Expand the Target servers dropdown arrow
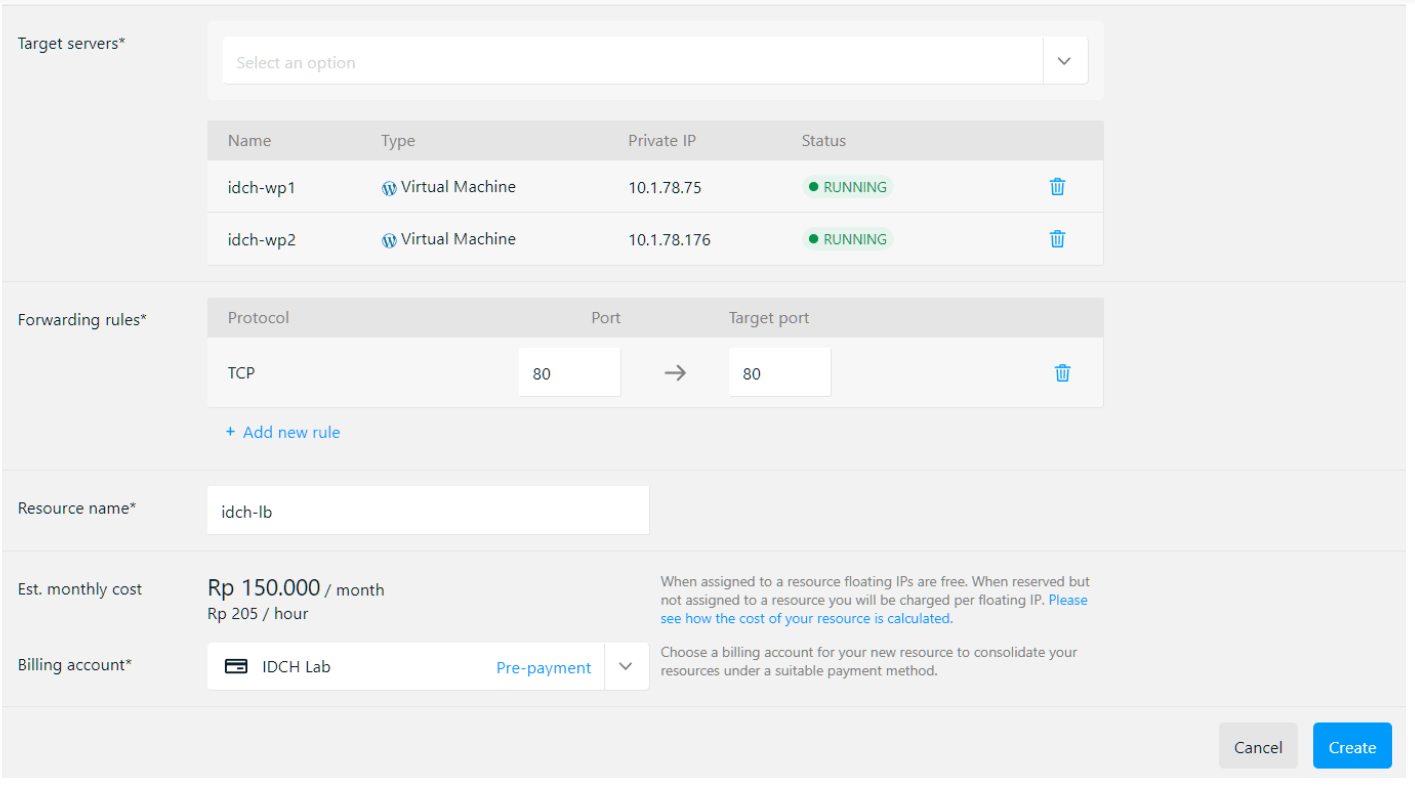This screenshot has width=1415, height=788. point(1064,62)
